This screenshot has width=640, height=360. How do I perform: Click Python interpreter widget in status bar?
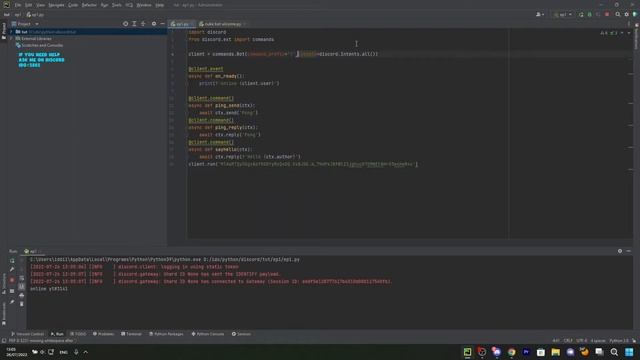(x=619, y=340)
